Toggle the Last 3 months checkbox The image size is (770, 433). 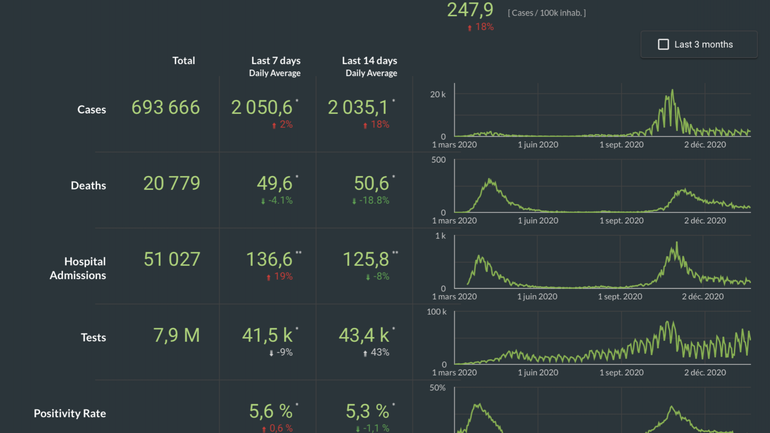tap(663, 45)
